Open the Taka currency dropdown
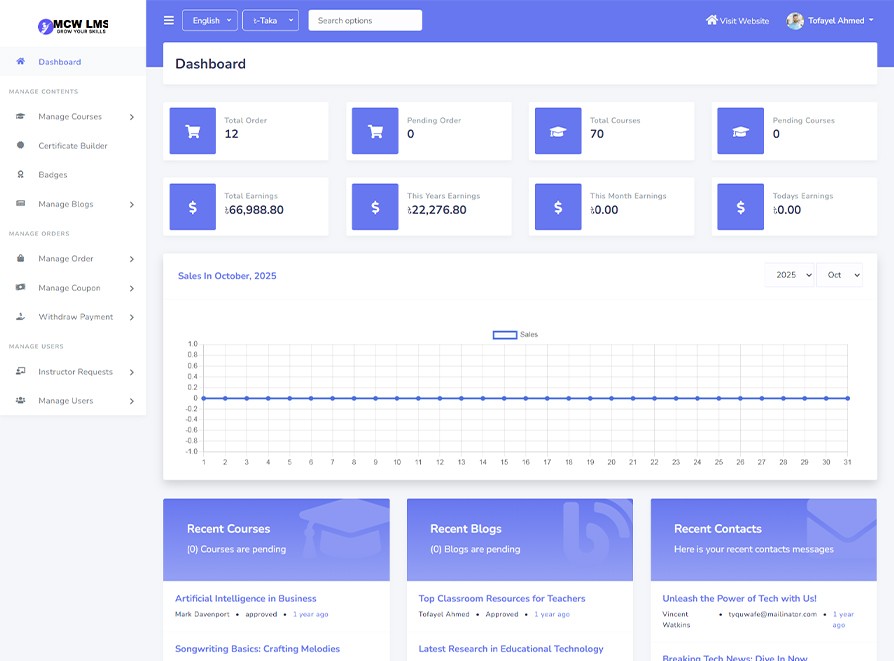894x661 pixels. (270, 20)
